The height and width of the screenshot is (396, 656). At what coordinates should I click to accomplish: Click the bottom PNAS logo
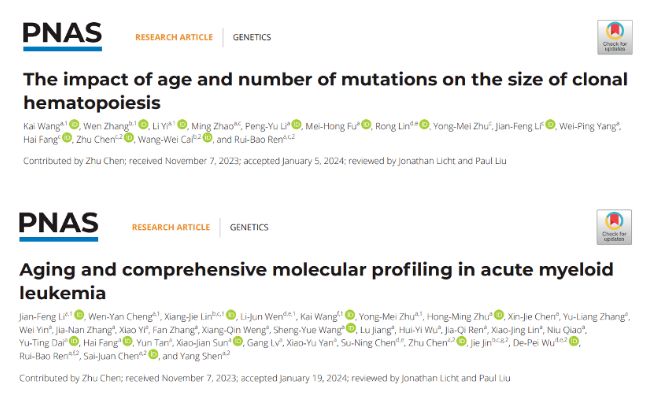coord(59,226)
